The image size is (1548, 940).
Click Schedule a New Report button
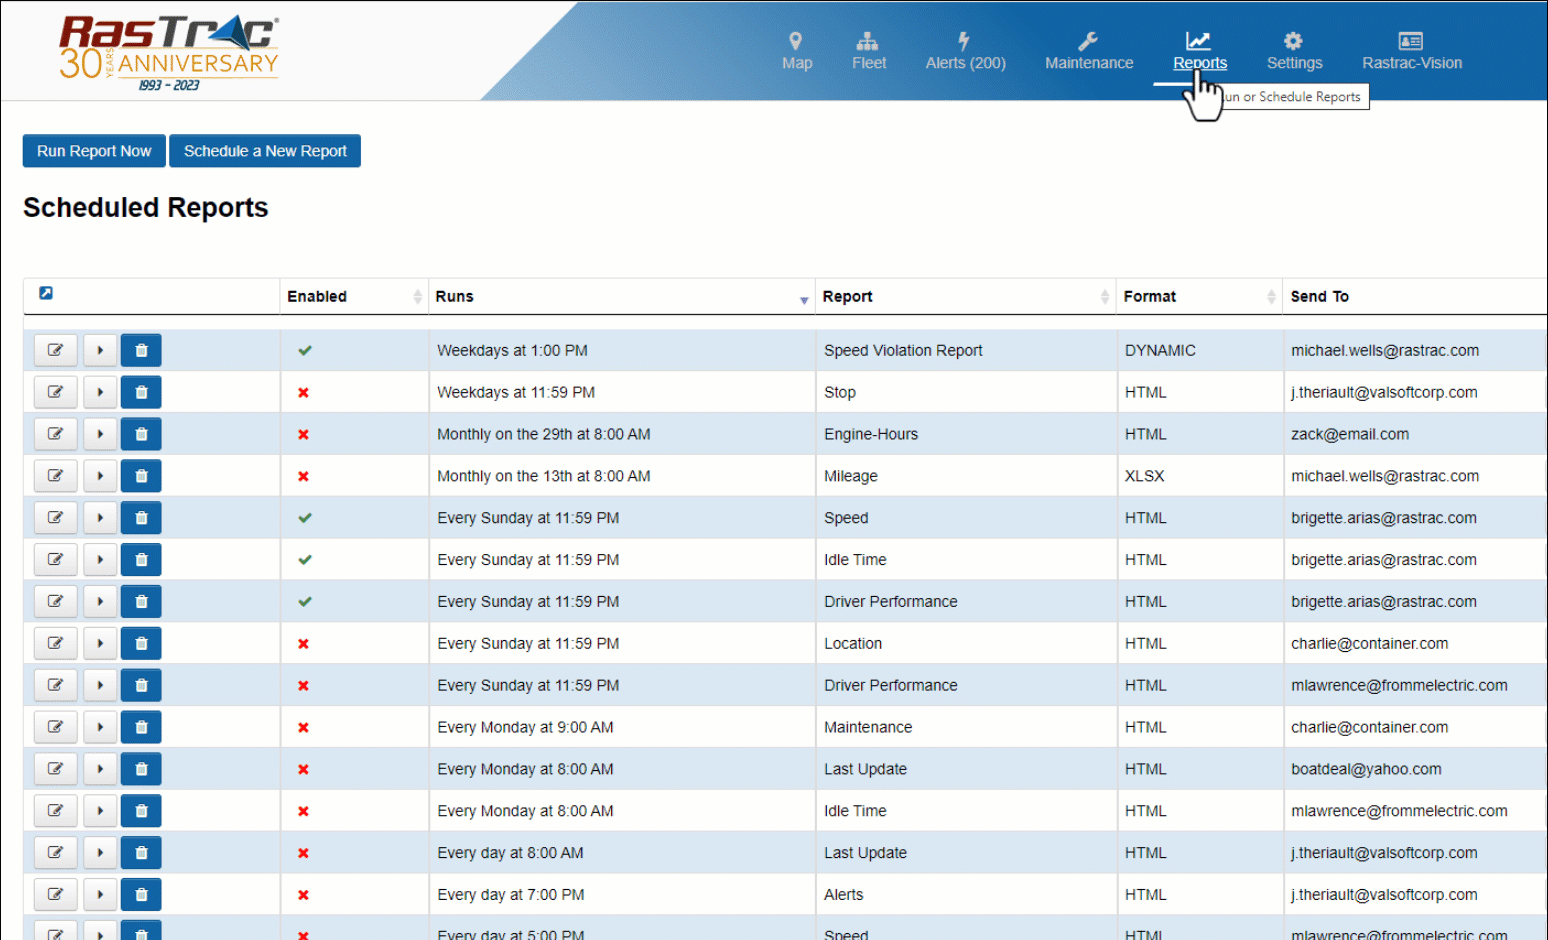[x=265, y=151]
